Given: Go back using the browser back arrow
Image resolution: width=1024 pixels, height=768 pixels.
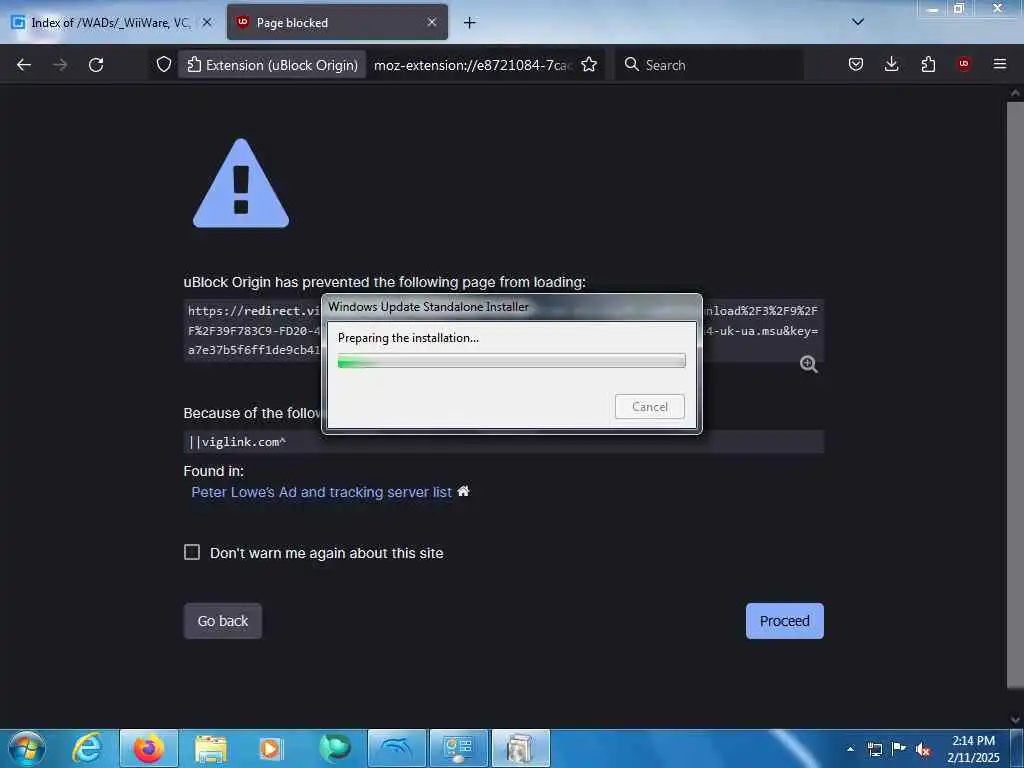Looking at the screenshot, I should pyautogui.click(x=24, y=65).
